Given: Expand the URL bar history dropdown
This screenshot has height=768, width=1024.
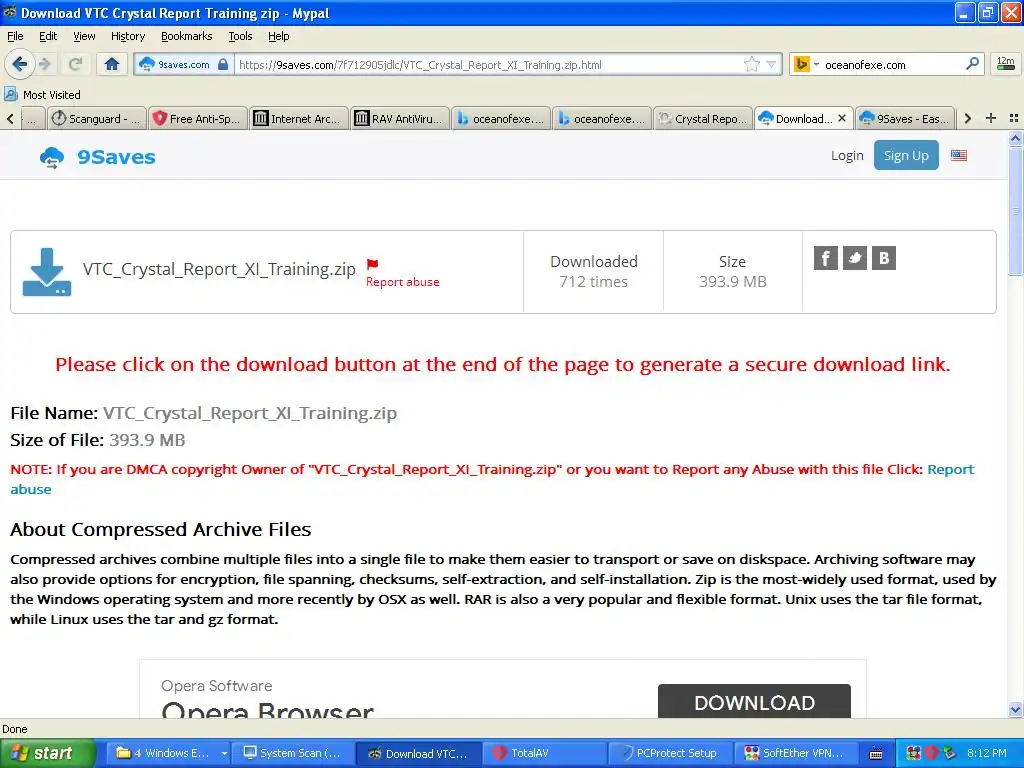Looking at the screenshot, I should [x=771, y=65].
